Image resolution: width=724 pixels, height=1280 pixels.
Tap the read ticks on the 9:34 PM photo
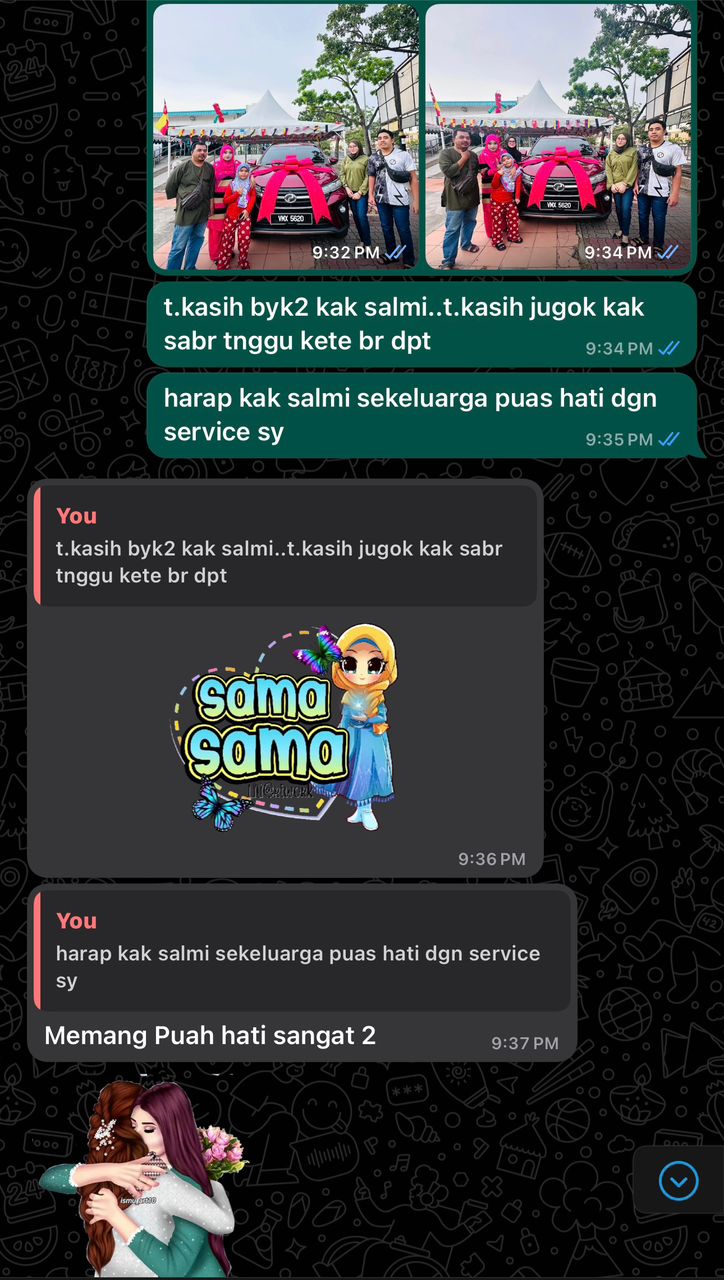coord(669,252)
